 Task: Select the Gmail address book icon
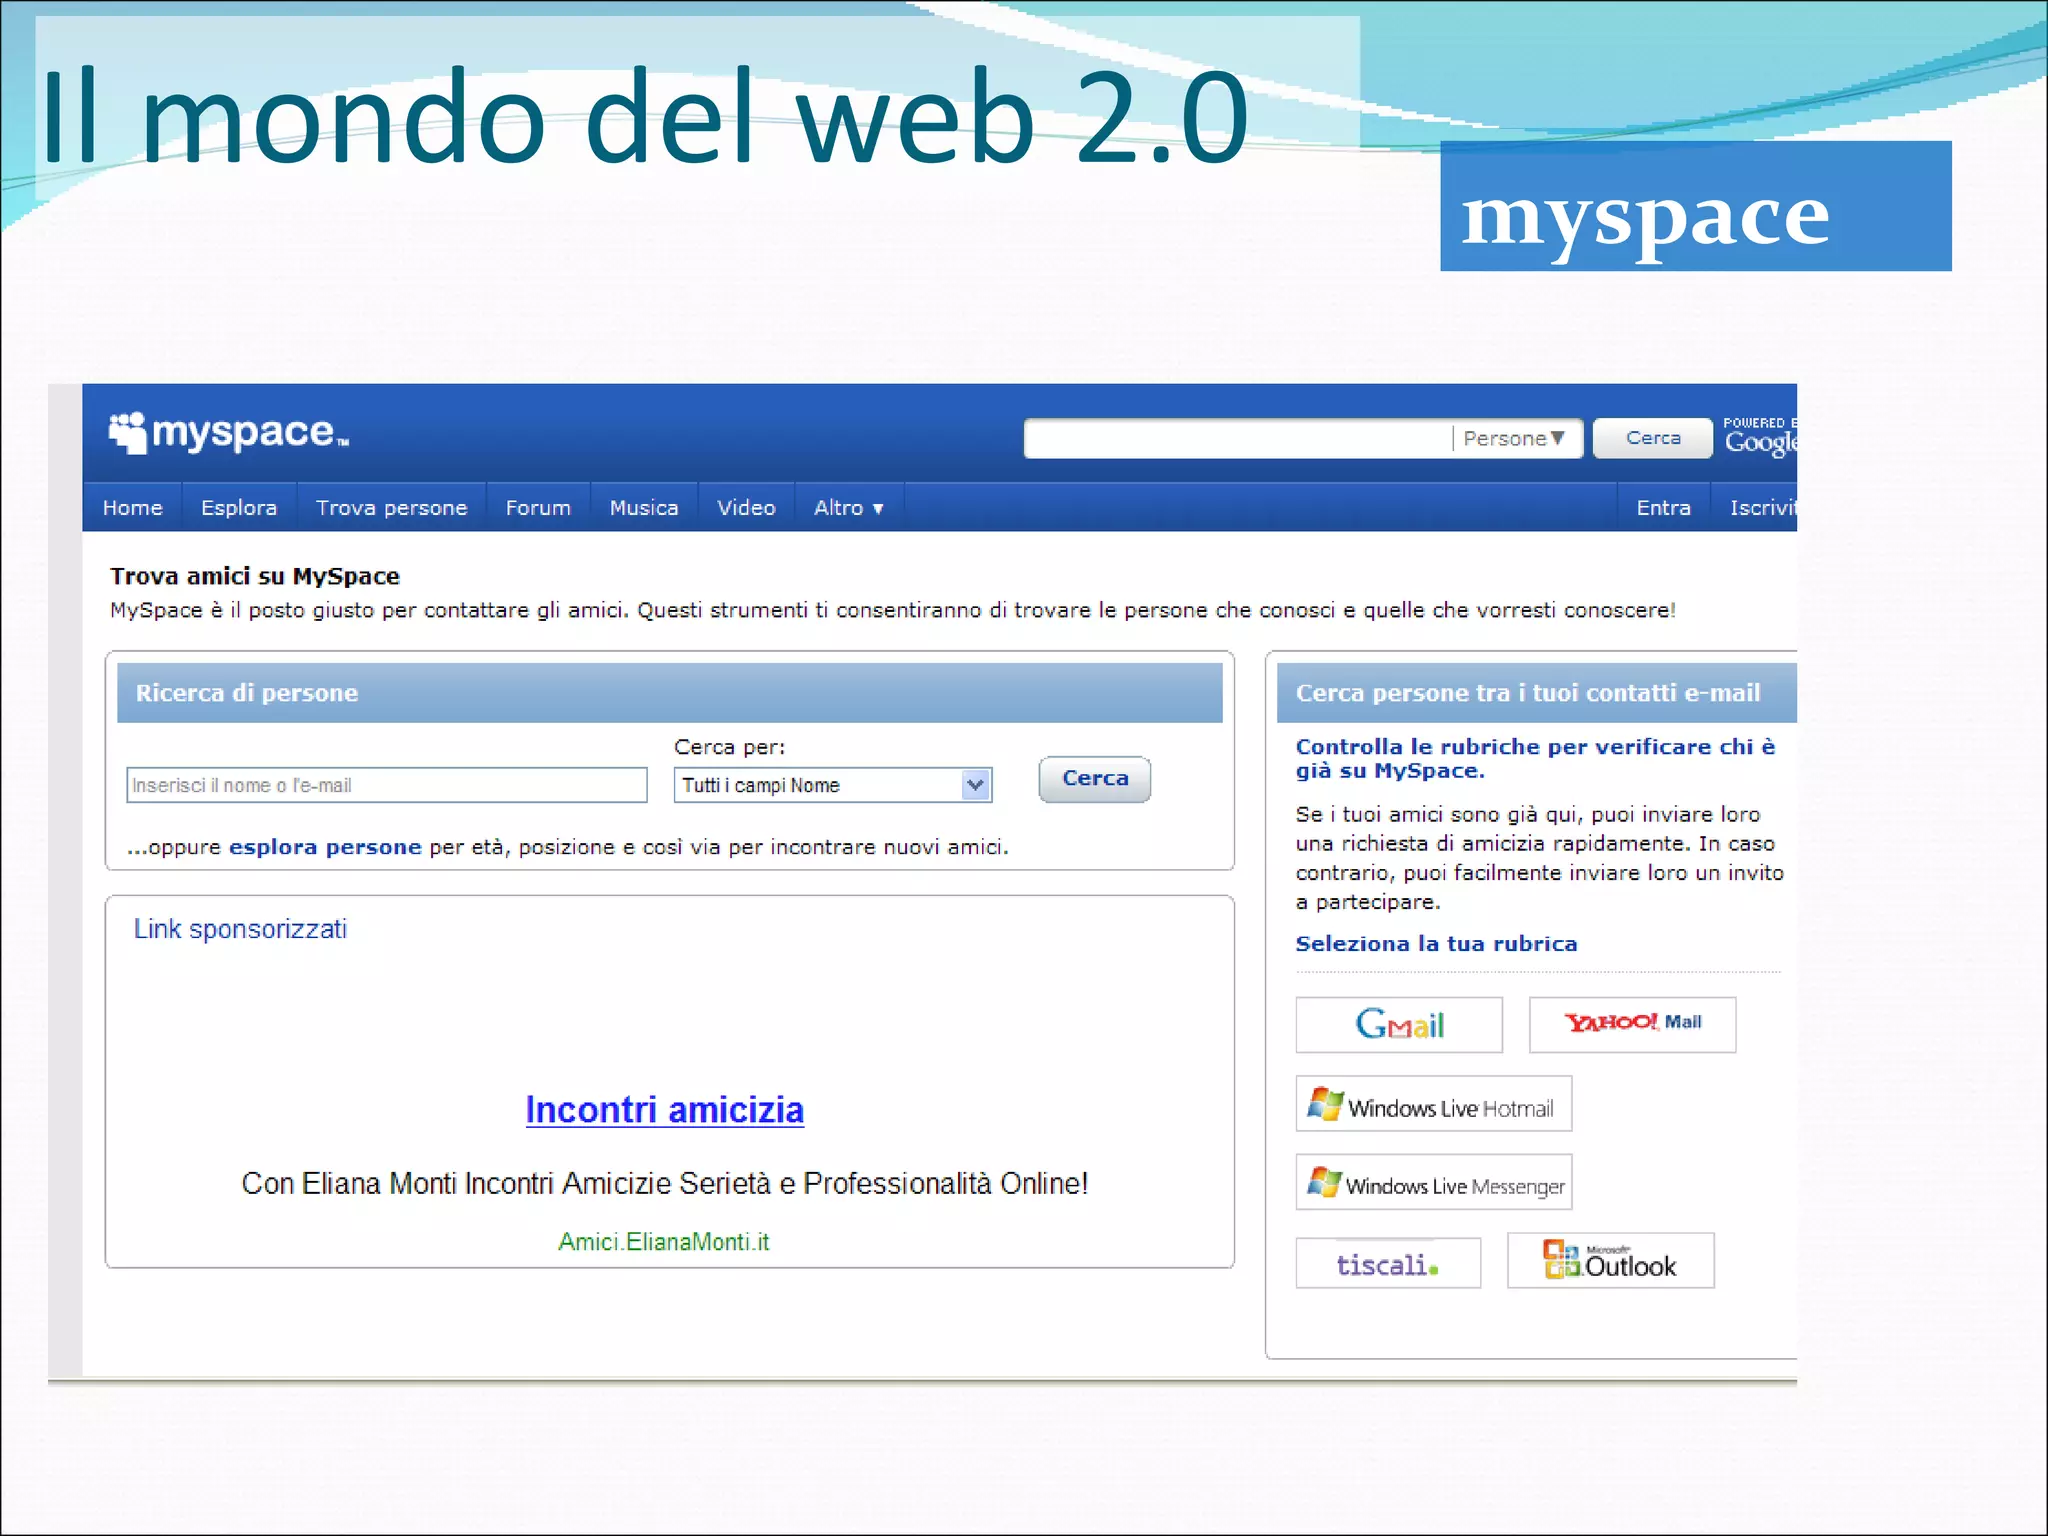click(x=1399, y=1024)
